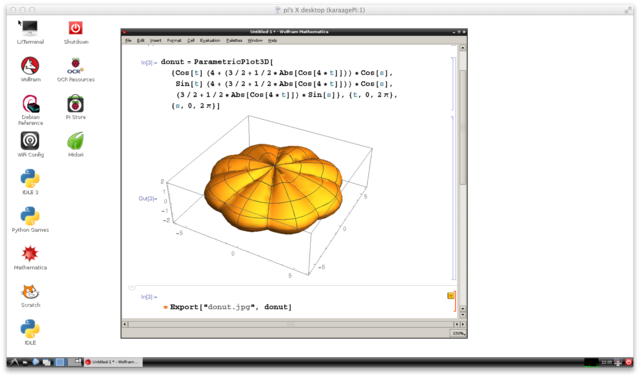This screenshot has width=640, height=377.
Task: Select the plot output cell bracket
Action: [x=452, y=198]
